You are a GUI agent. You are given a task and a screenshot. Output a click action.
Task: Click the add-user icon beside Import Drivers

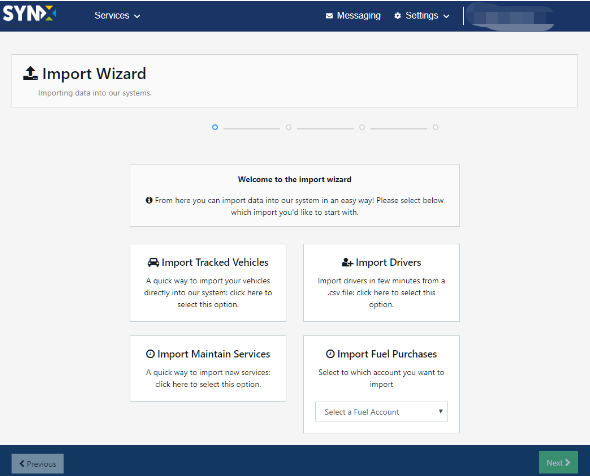347,262
